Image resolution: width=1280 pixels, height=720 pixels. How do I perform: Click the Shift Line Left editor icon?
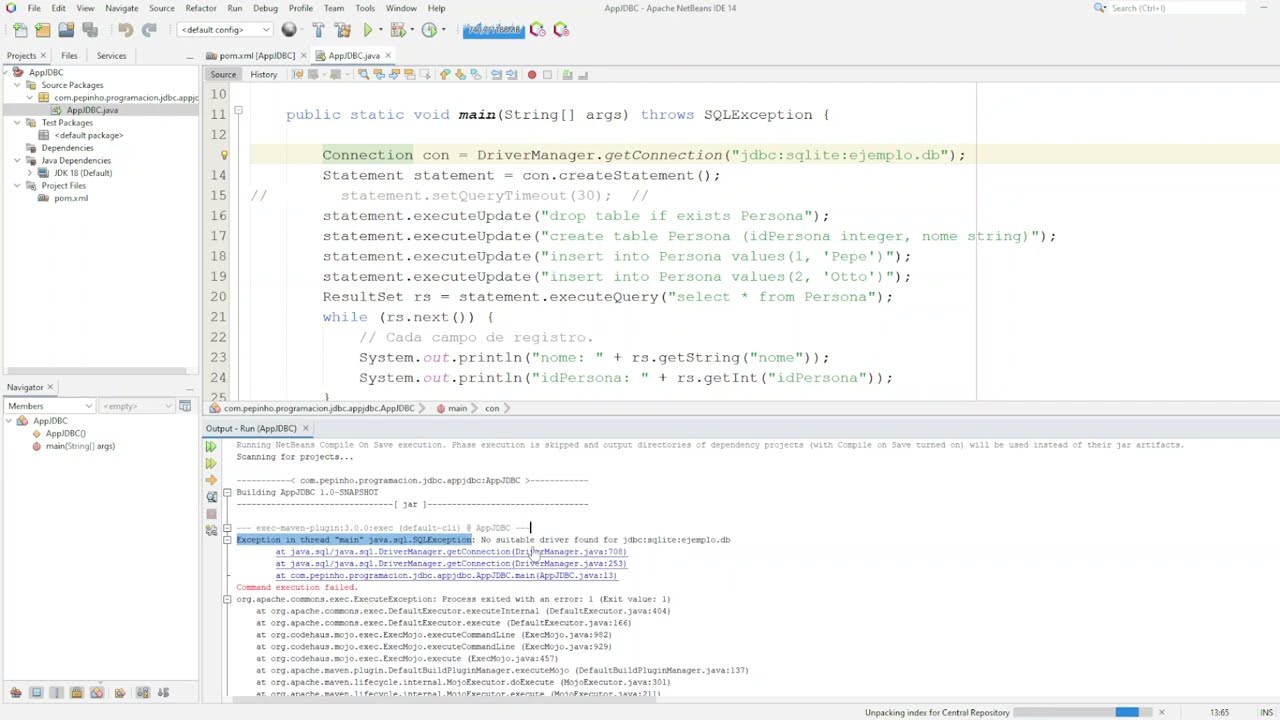[x=495, y=75]
